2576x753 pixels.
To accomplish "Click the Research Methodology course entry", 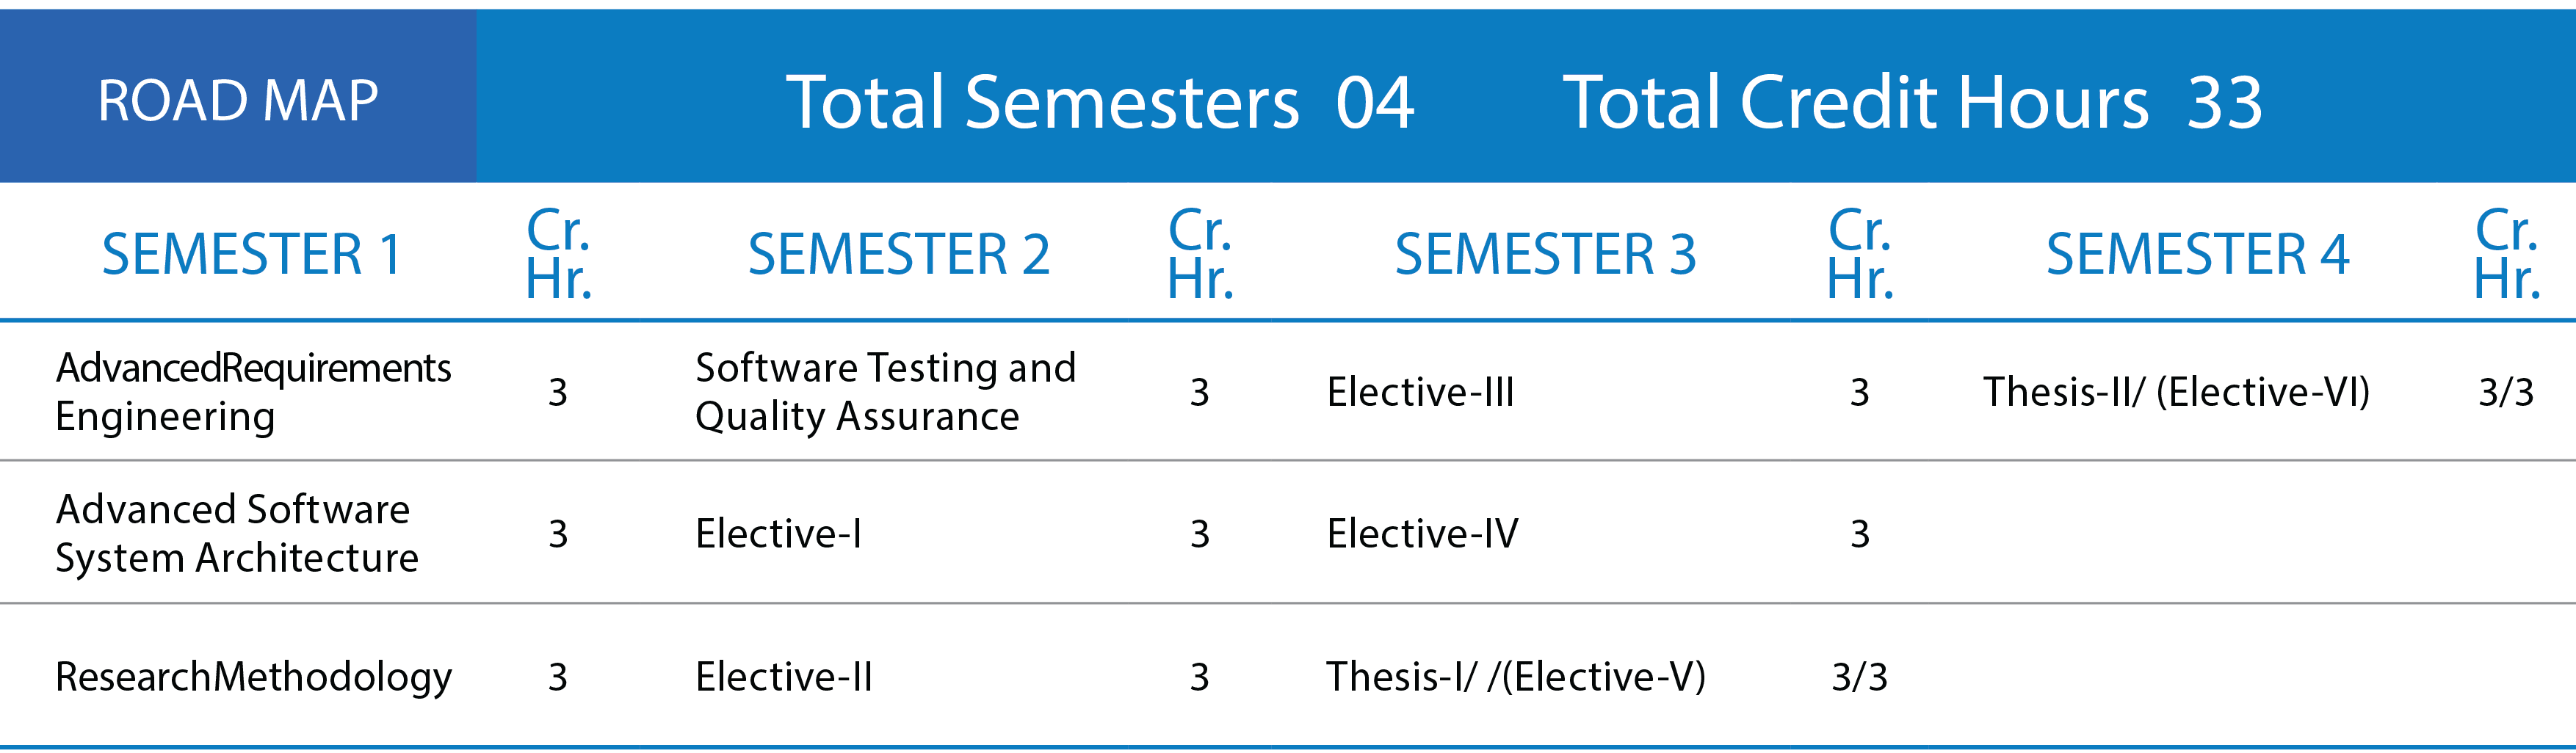I will pyautogui.click(x=253, y=678).
